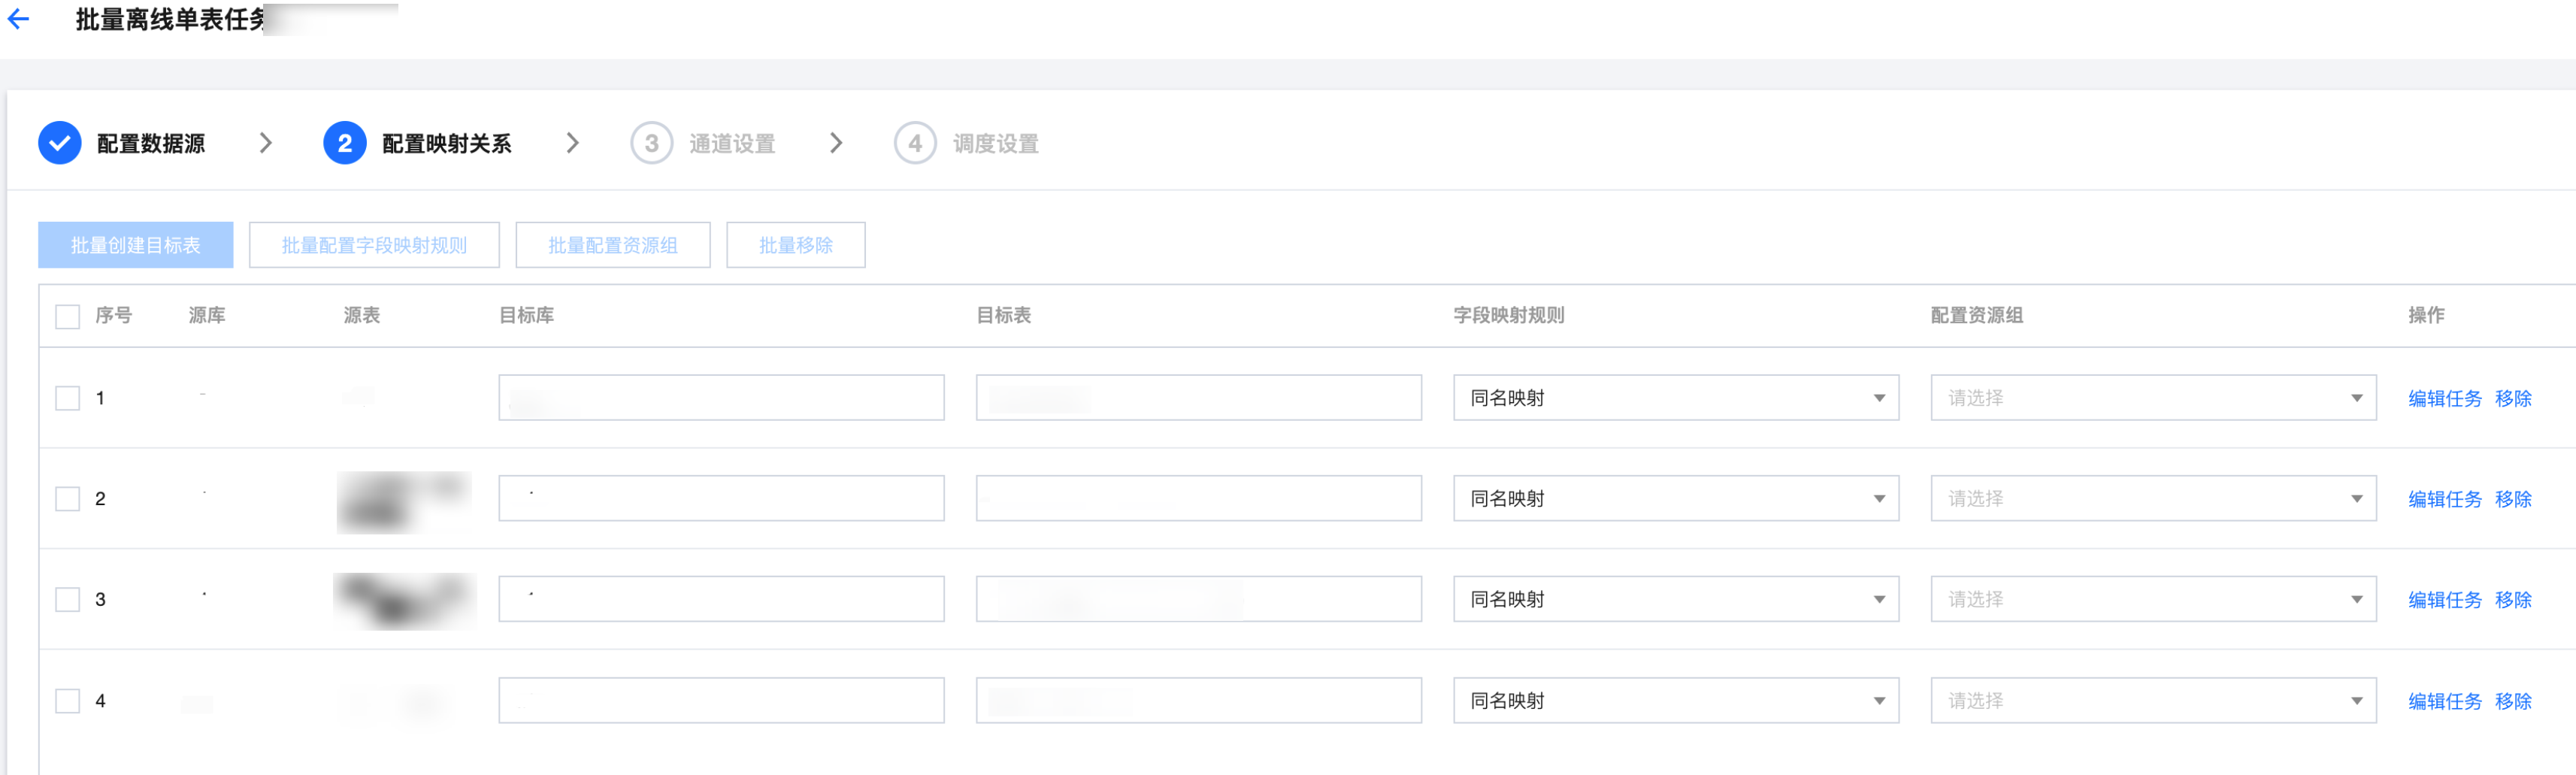
Task: Go to 调度设置 step
Action: pos(995,143)
